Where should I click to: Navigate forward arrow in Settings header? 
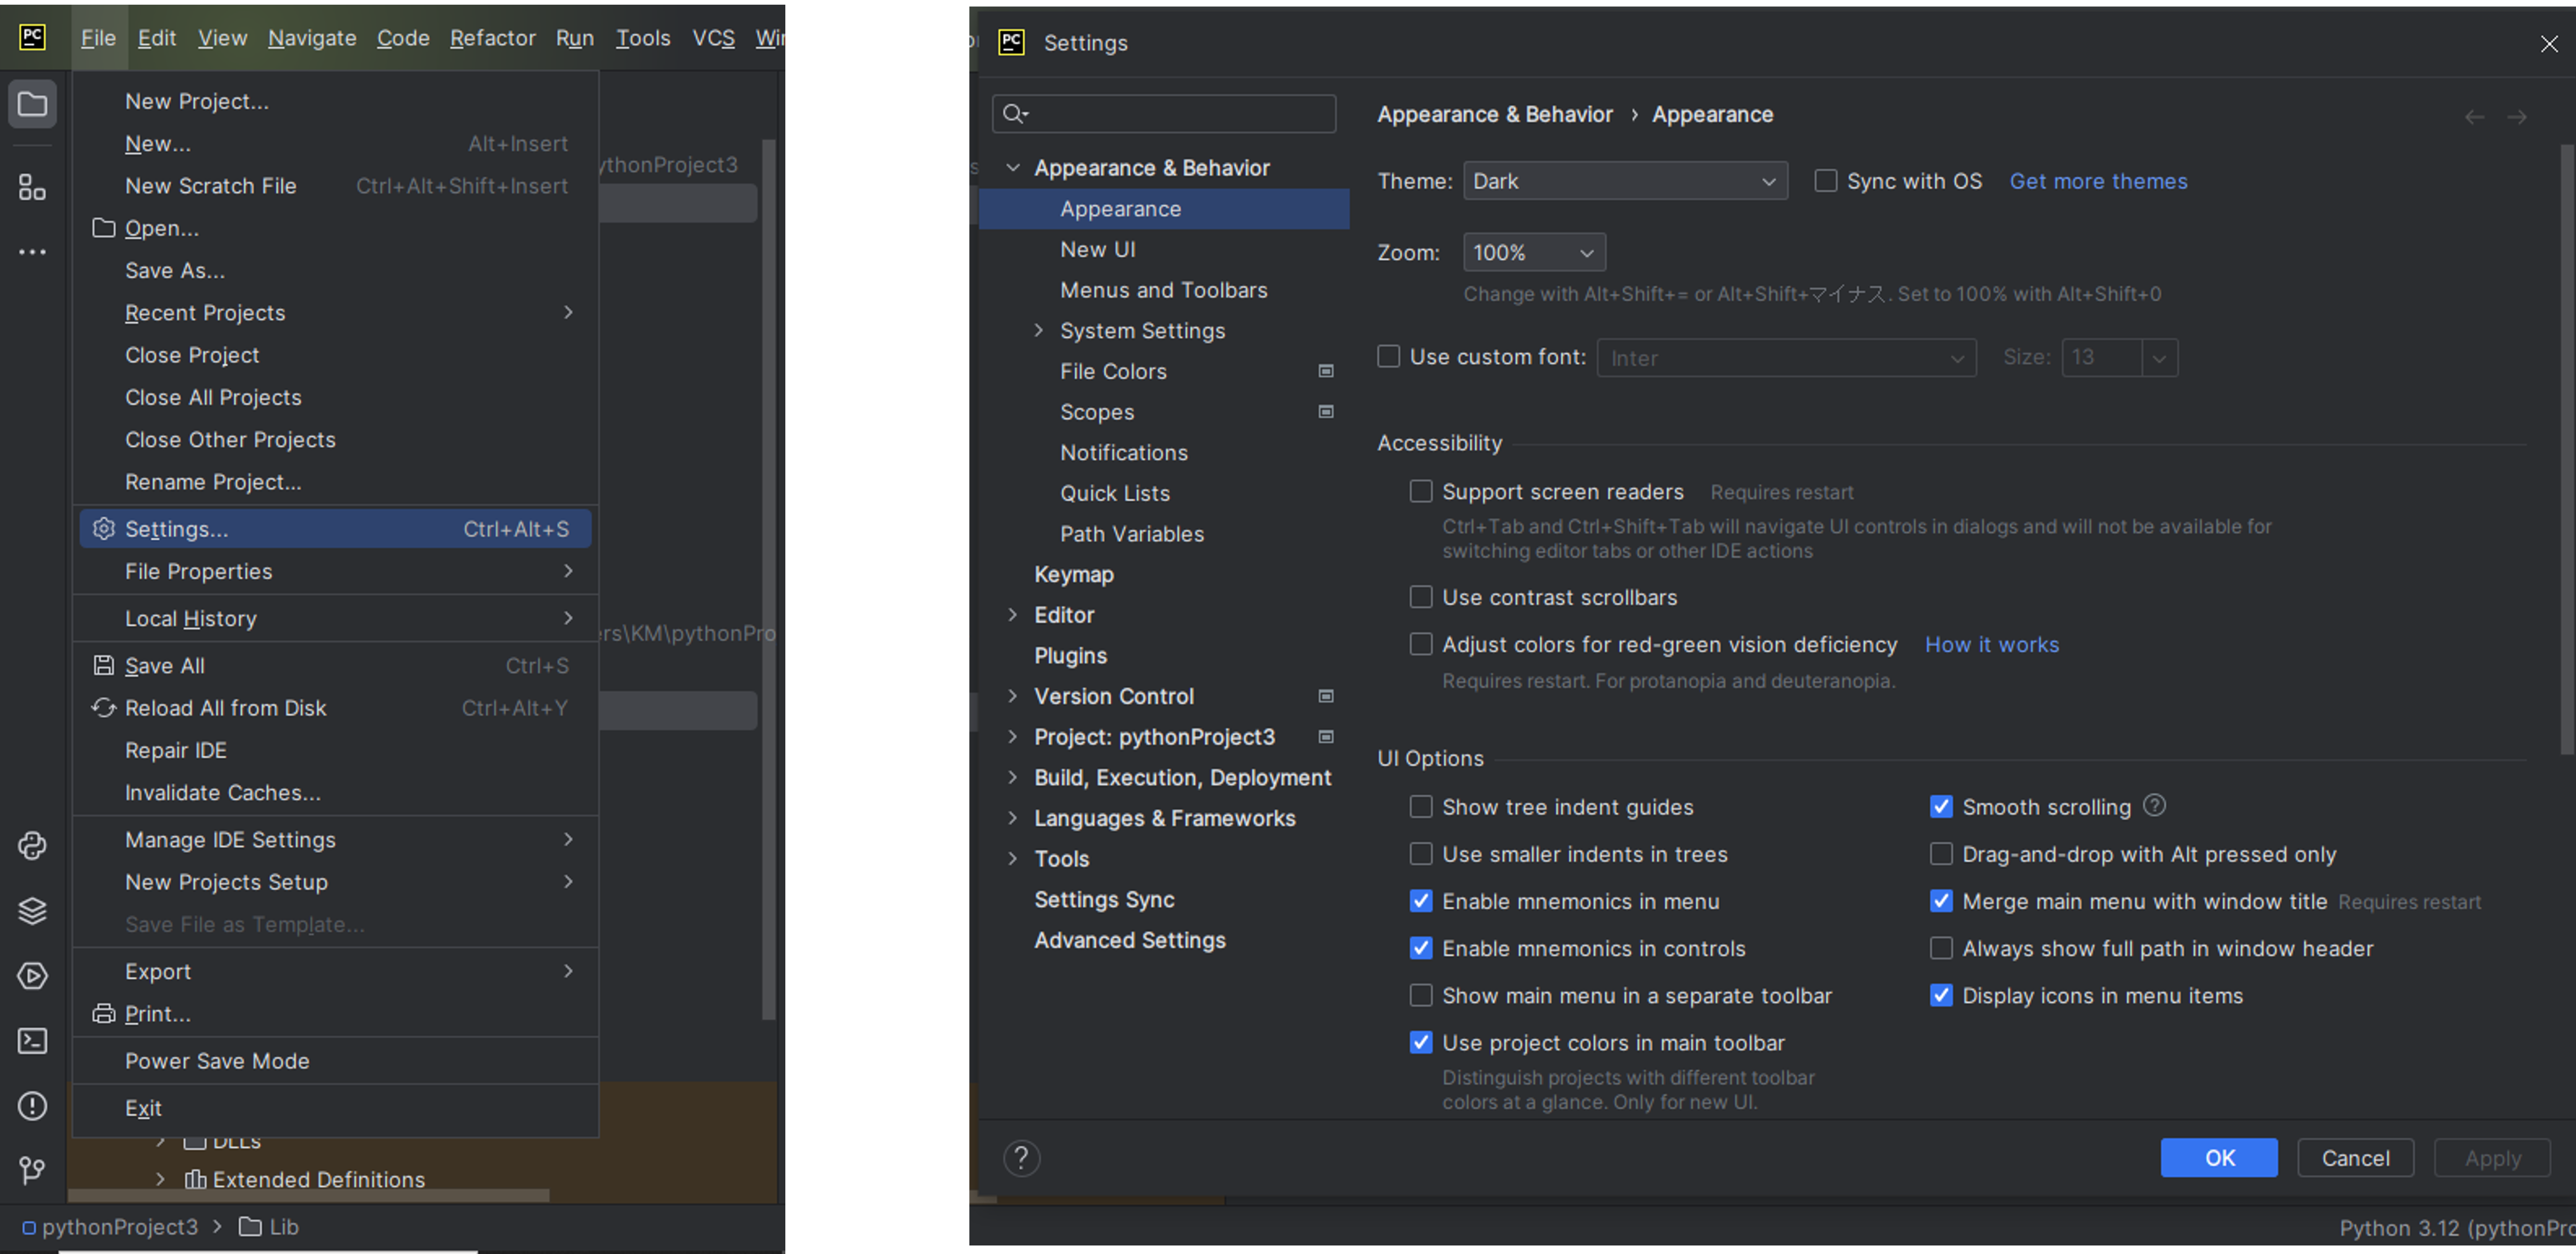2517,117
